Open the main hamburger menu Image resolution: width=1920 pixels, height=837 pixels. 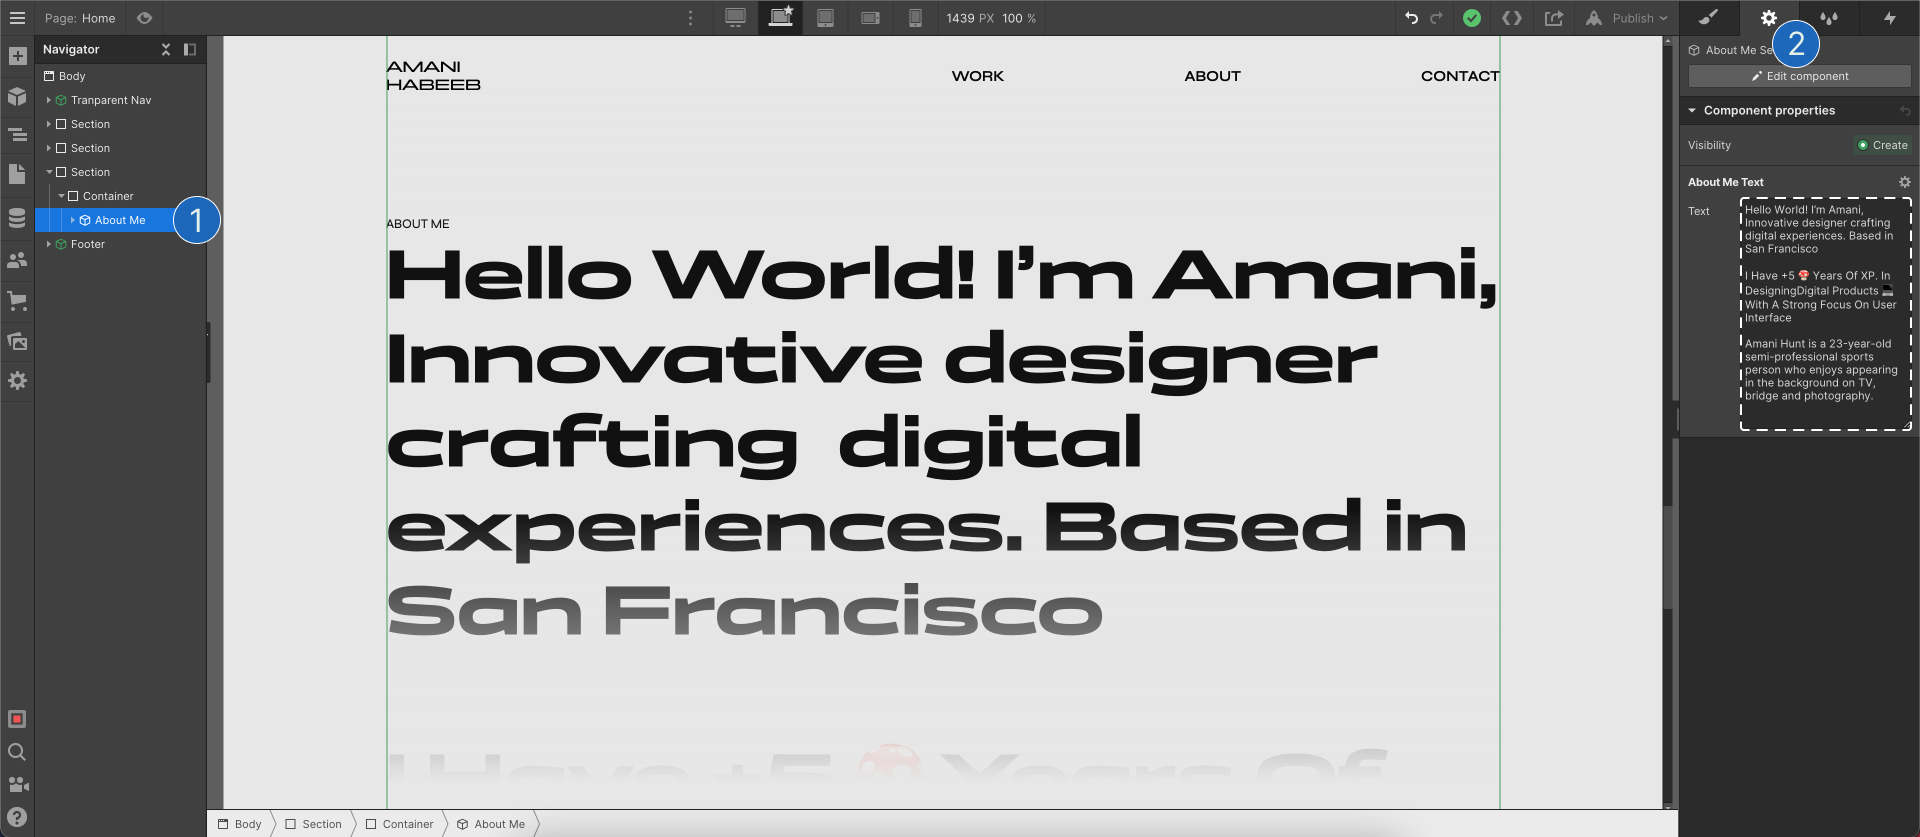tap(17, 18)
